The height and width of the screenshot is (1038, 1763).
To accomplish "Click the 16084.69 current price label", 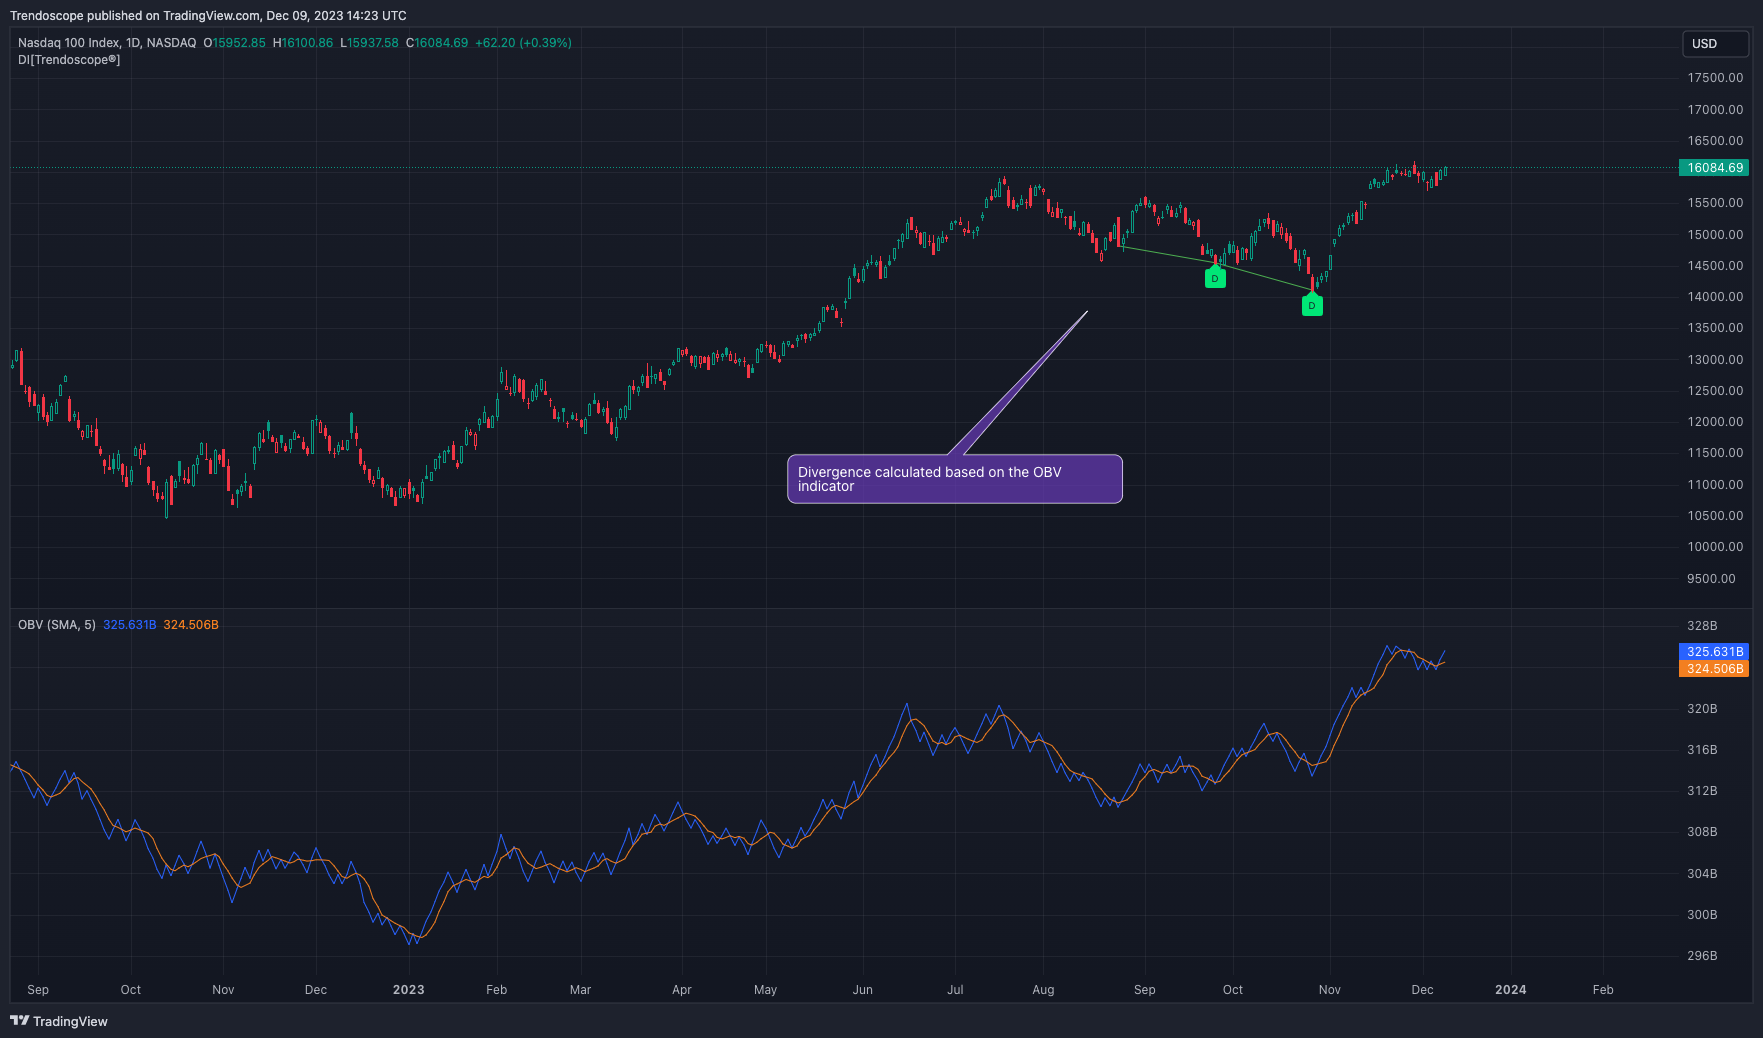I will pyautogui.click(x=1714, y=168).
